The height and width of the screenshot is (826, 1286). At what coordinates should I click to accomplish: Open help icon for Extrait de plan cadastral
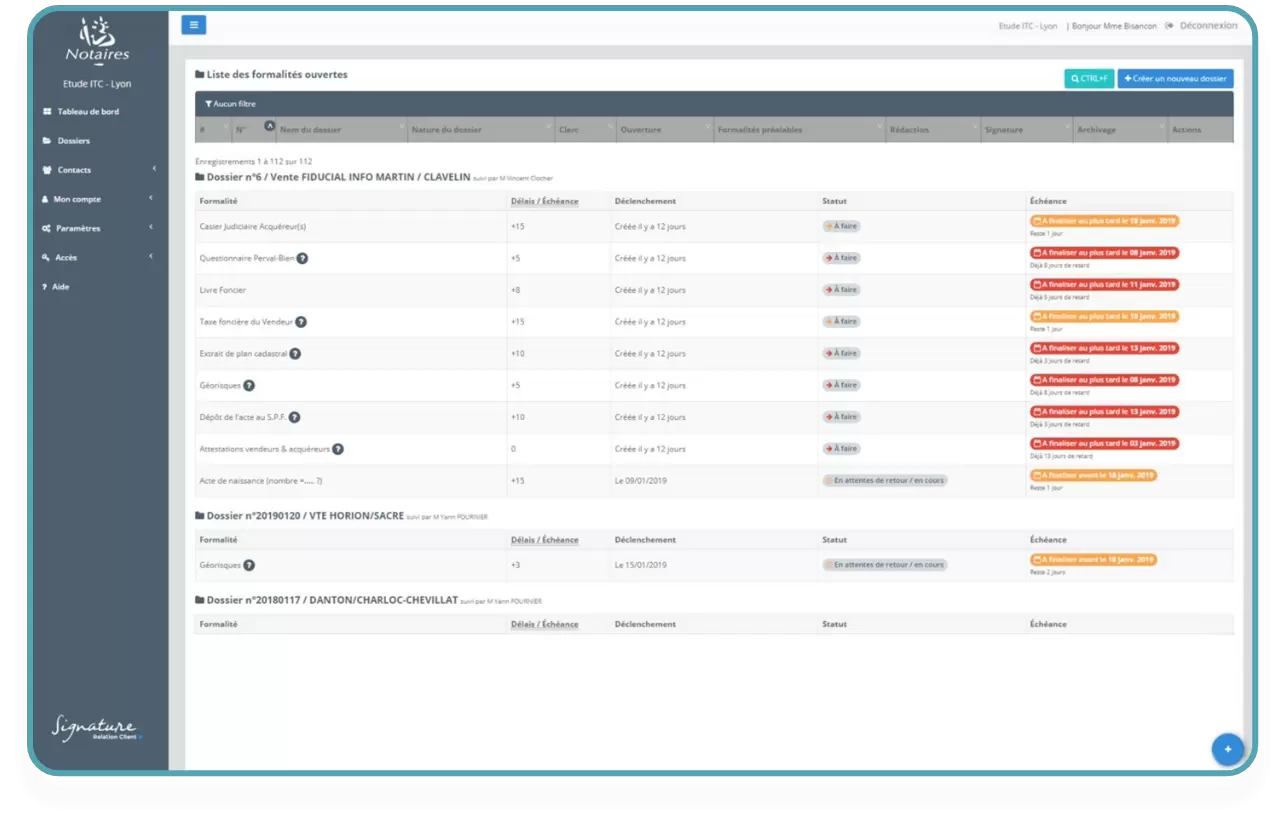[295, 354]
